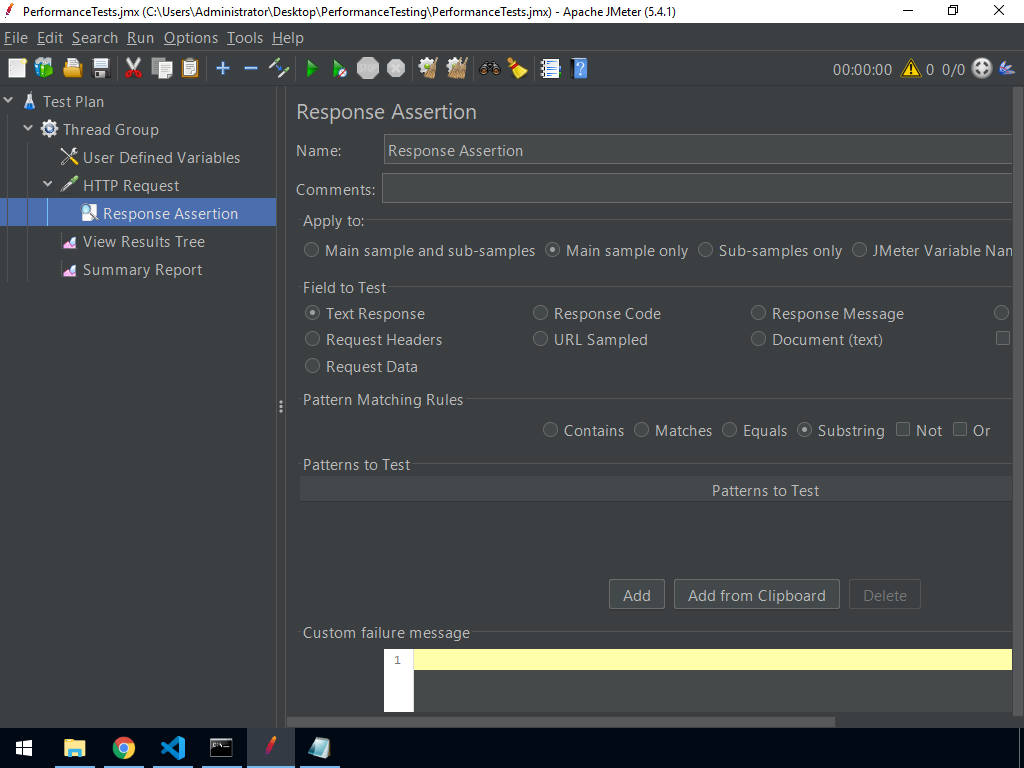Click the Add from Clipboard button
Viewport: 1024px width, 768px height.
(x=756, y=594)
